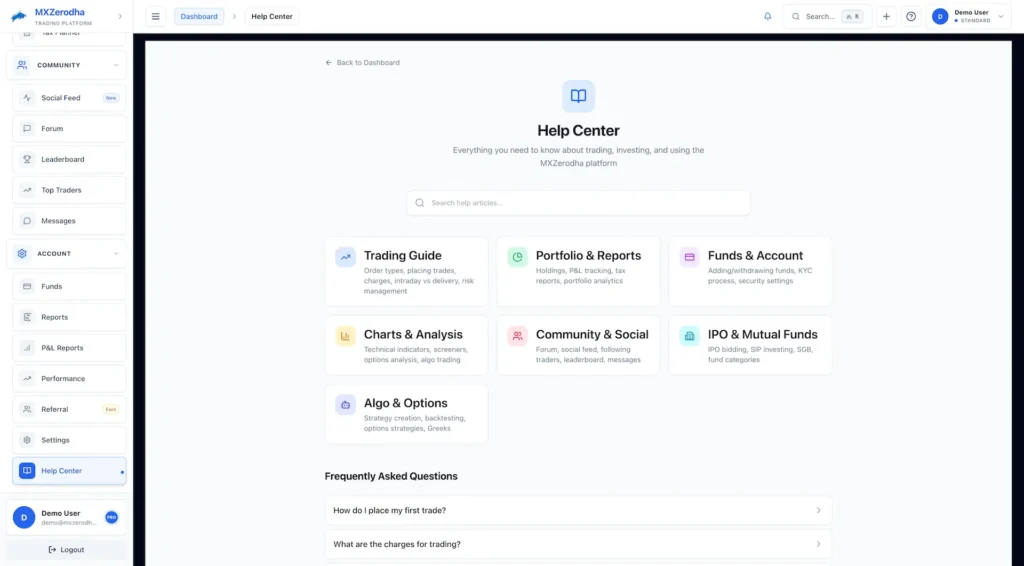This screenshot has width=1024, height=566.
Task: Click the Logout button
Action: [x=67, y=550]
